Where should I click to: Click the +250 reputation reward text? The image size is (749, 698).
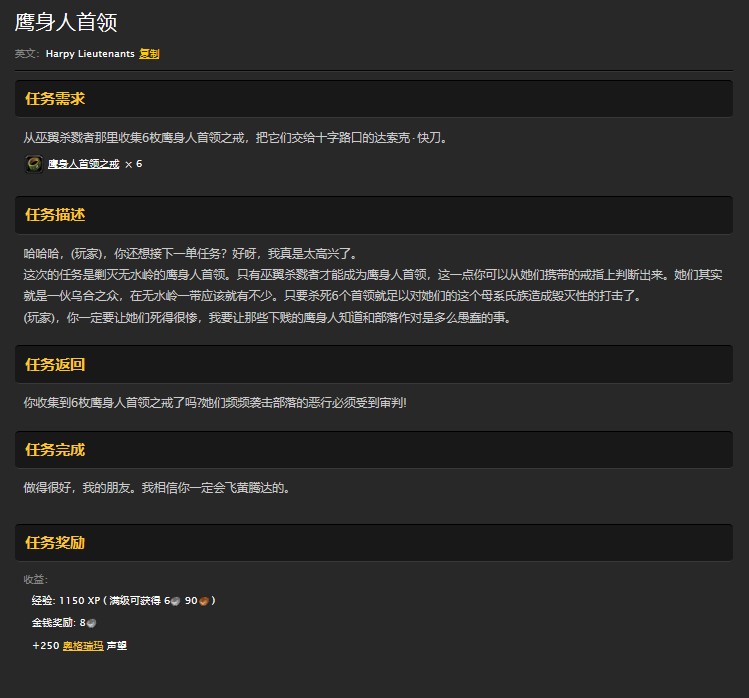pyautogui.click(x=46, y=646)
